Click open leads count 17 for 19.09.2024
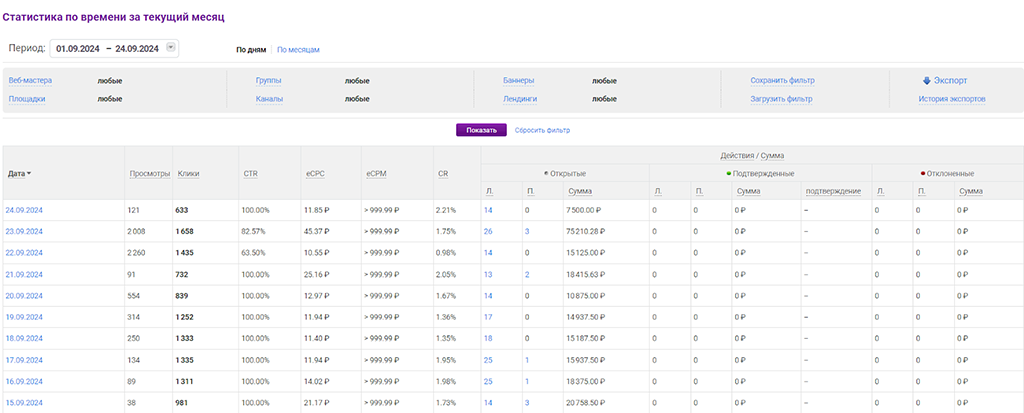Screen dimensions: 1024x413 coord(488,317)
